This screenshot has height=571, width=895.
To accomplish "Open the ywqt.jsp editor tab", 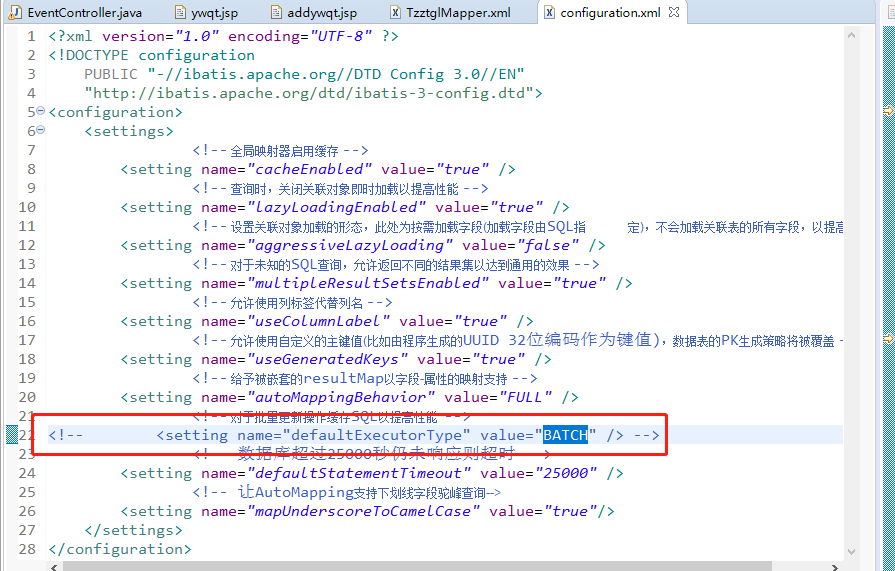I will (x=206, y=13).
